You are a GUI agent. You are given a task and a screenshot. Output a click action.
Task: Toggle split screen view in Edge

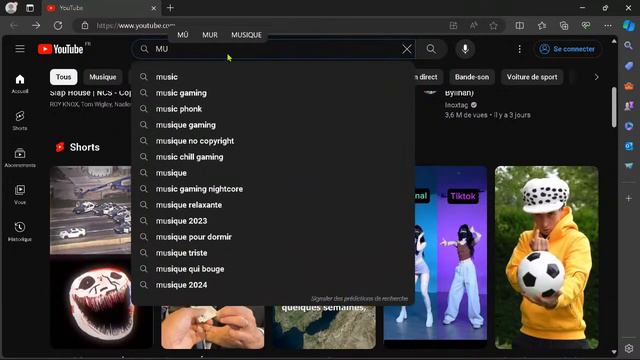pos(520,26)
